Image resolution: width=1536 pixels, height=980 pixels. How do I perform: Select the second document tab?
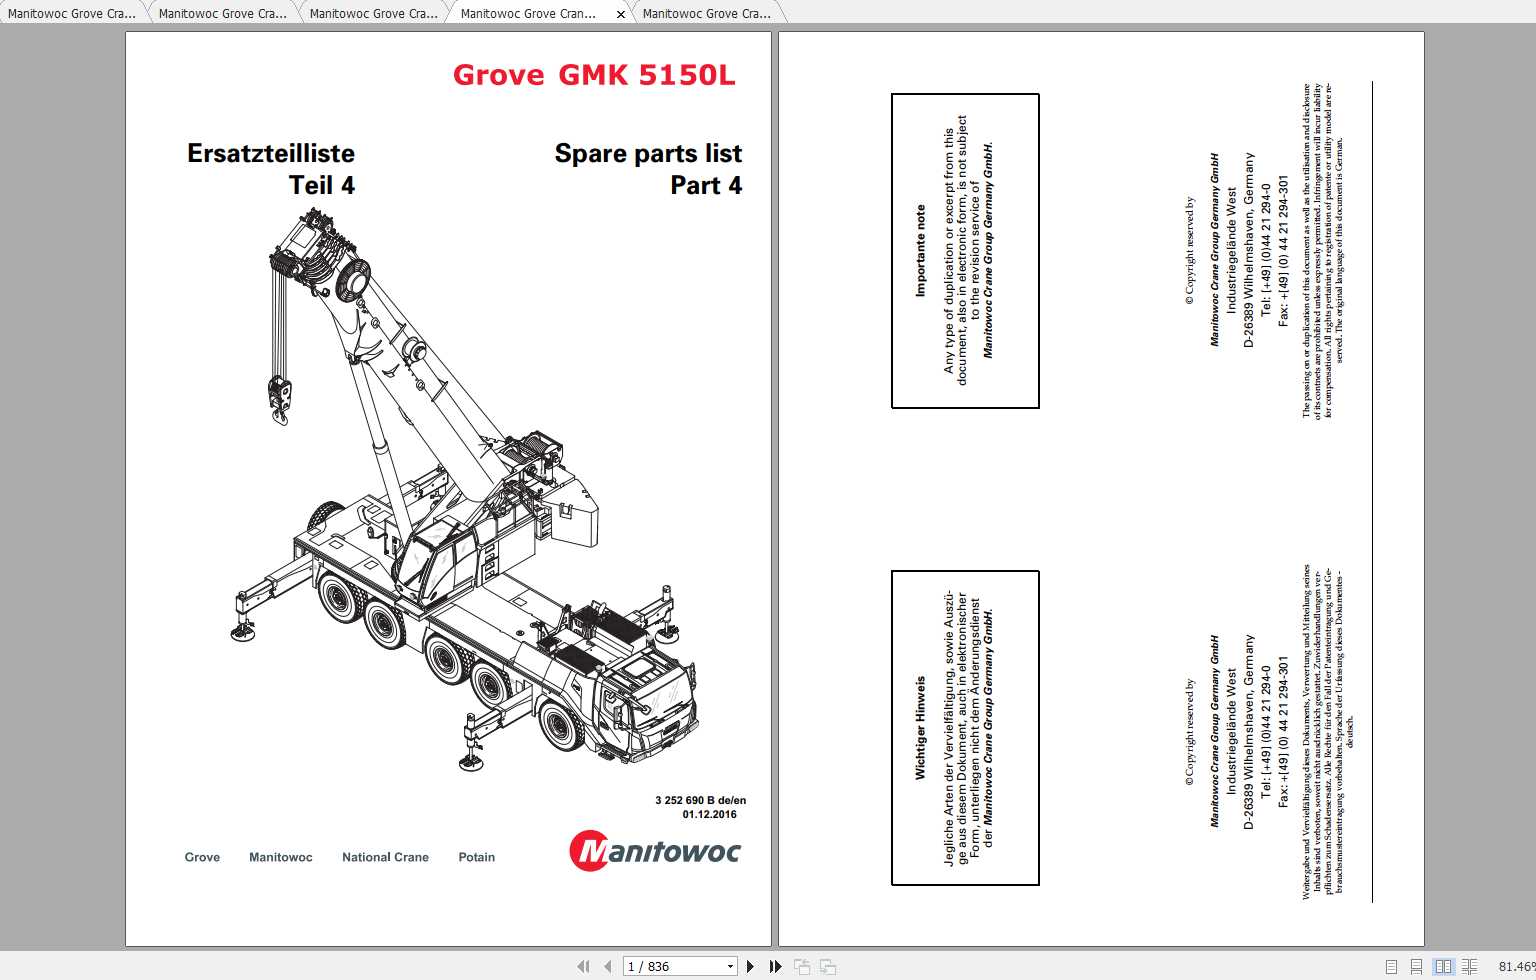[222, 13]
